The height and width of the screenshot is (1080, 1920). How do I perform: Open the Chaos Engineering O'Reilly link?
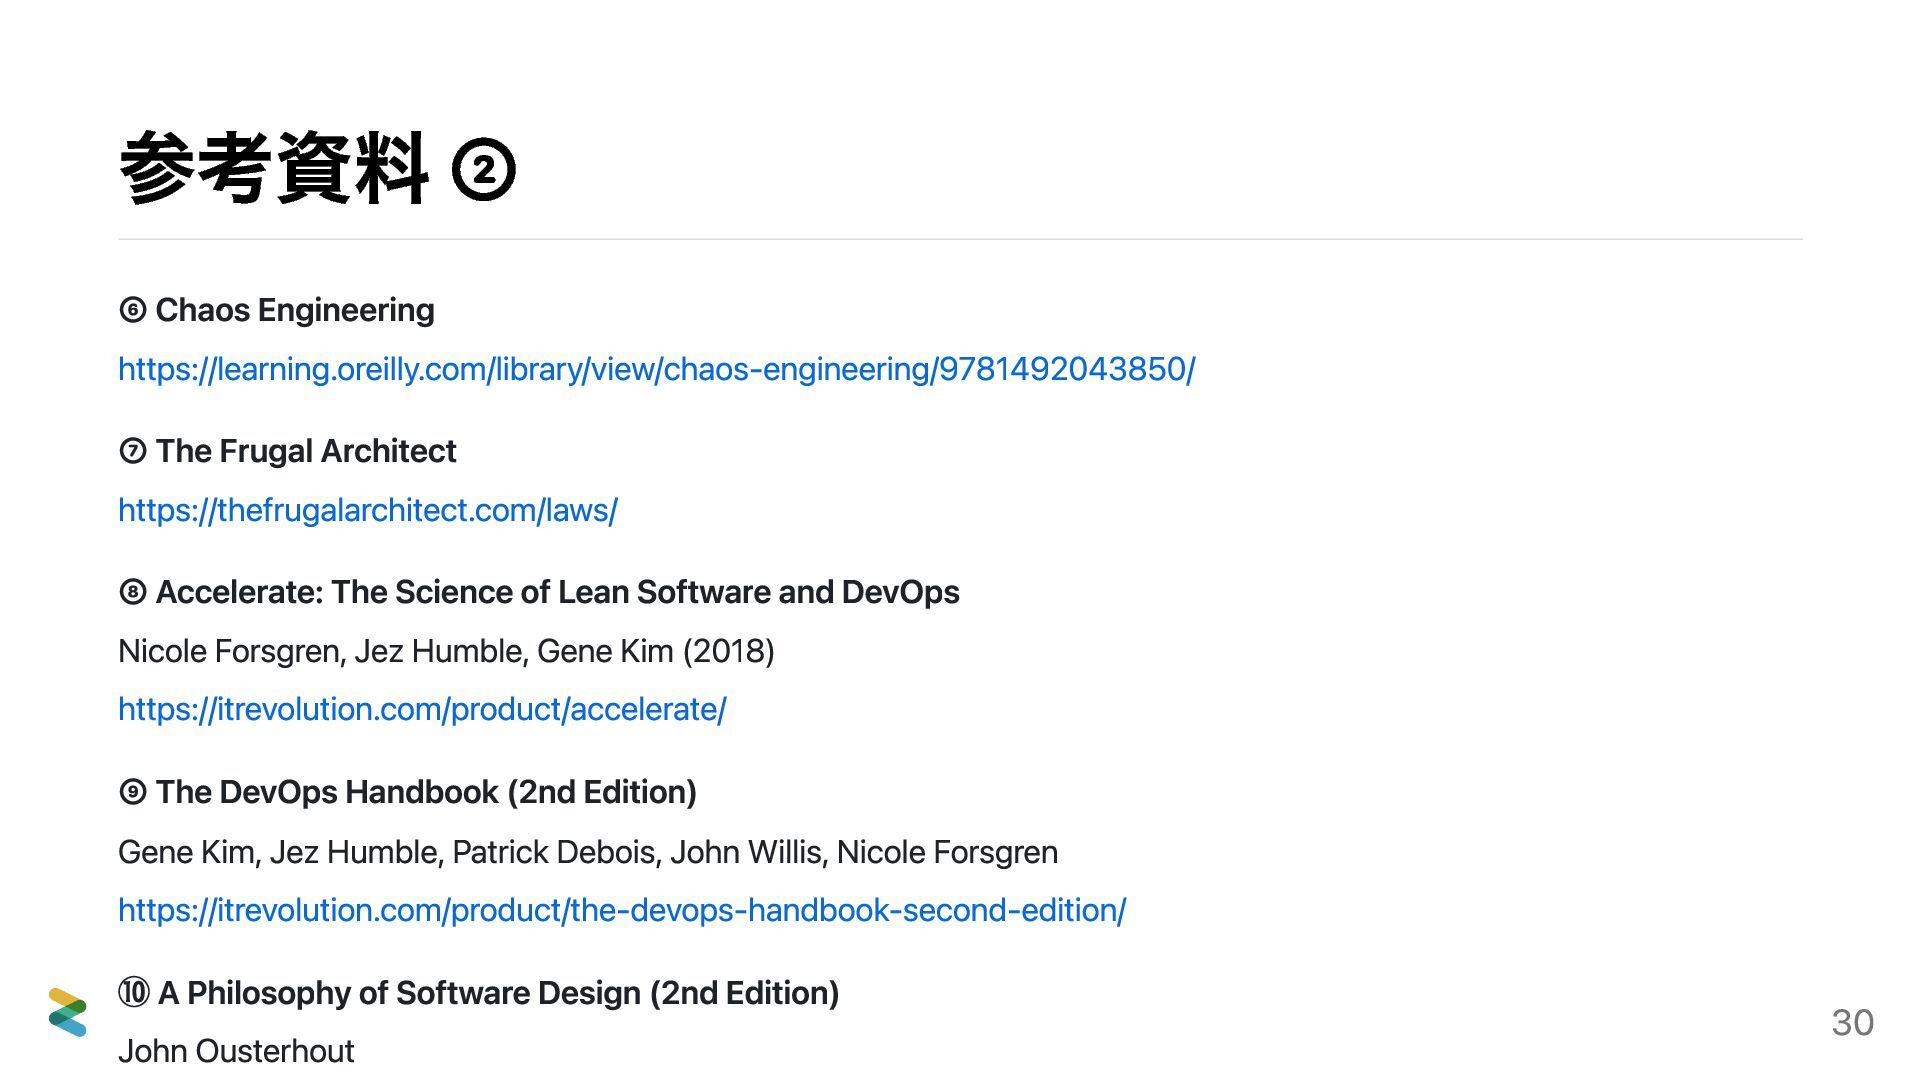coord(656,369)
